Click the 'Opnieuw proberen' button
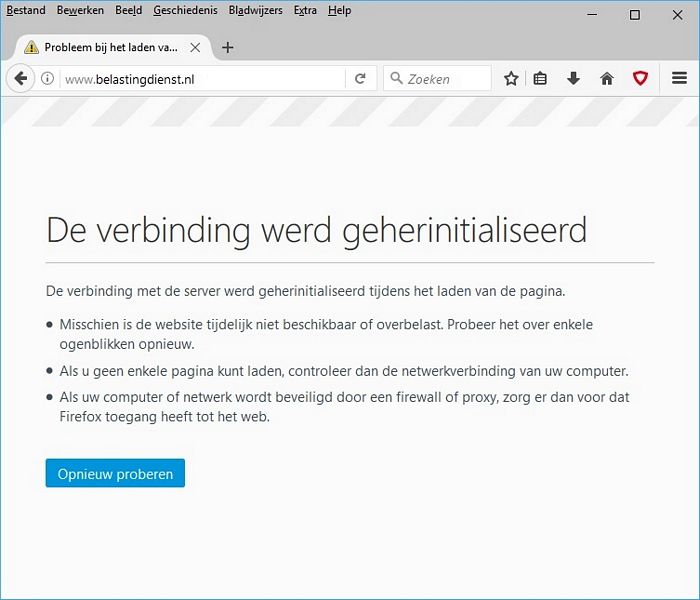 [x=115, y=474]
